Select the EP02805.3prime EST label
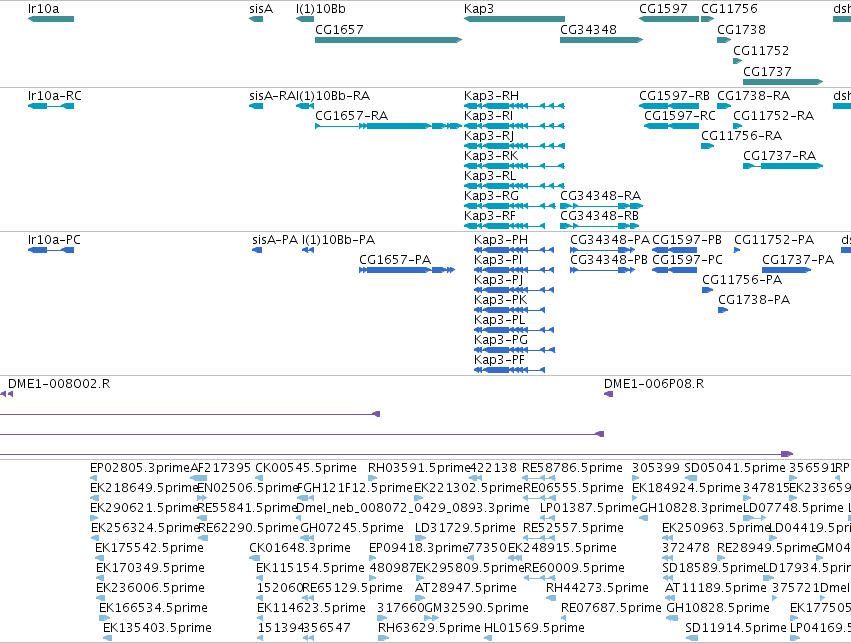Image resolution: width=851 pixels, height=643 pixels. [x=140, y=468]
